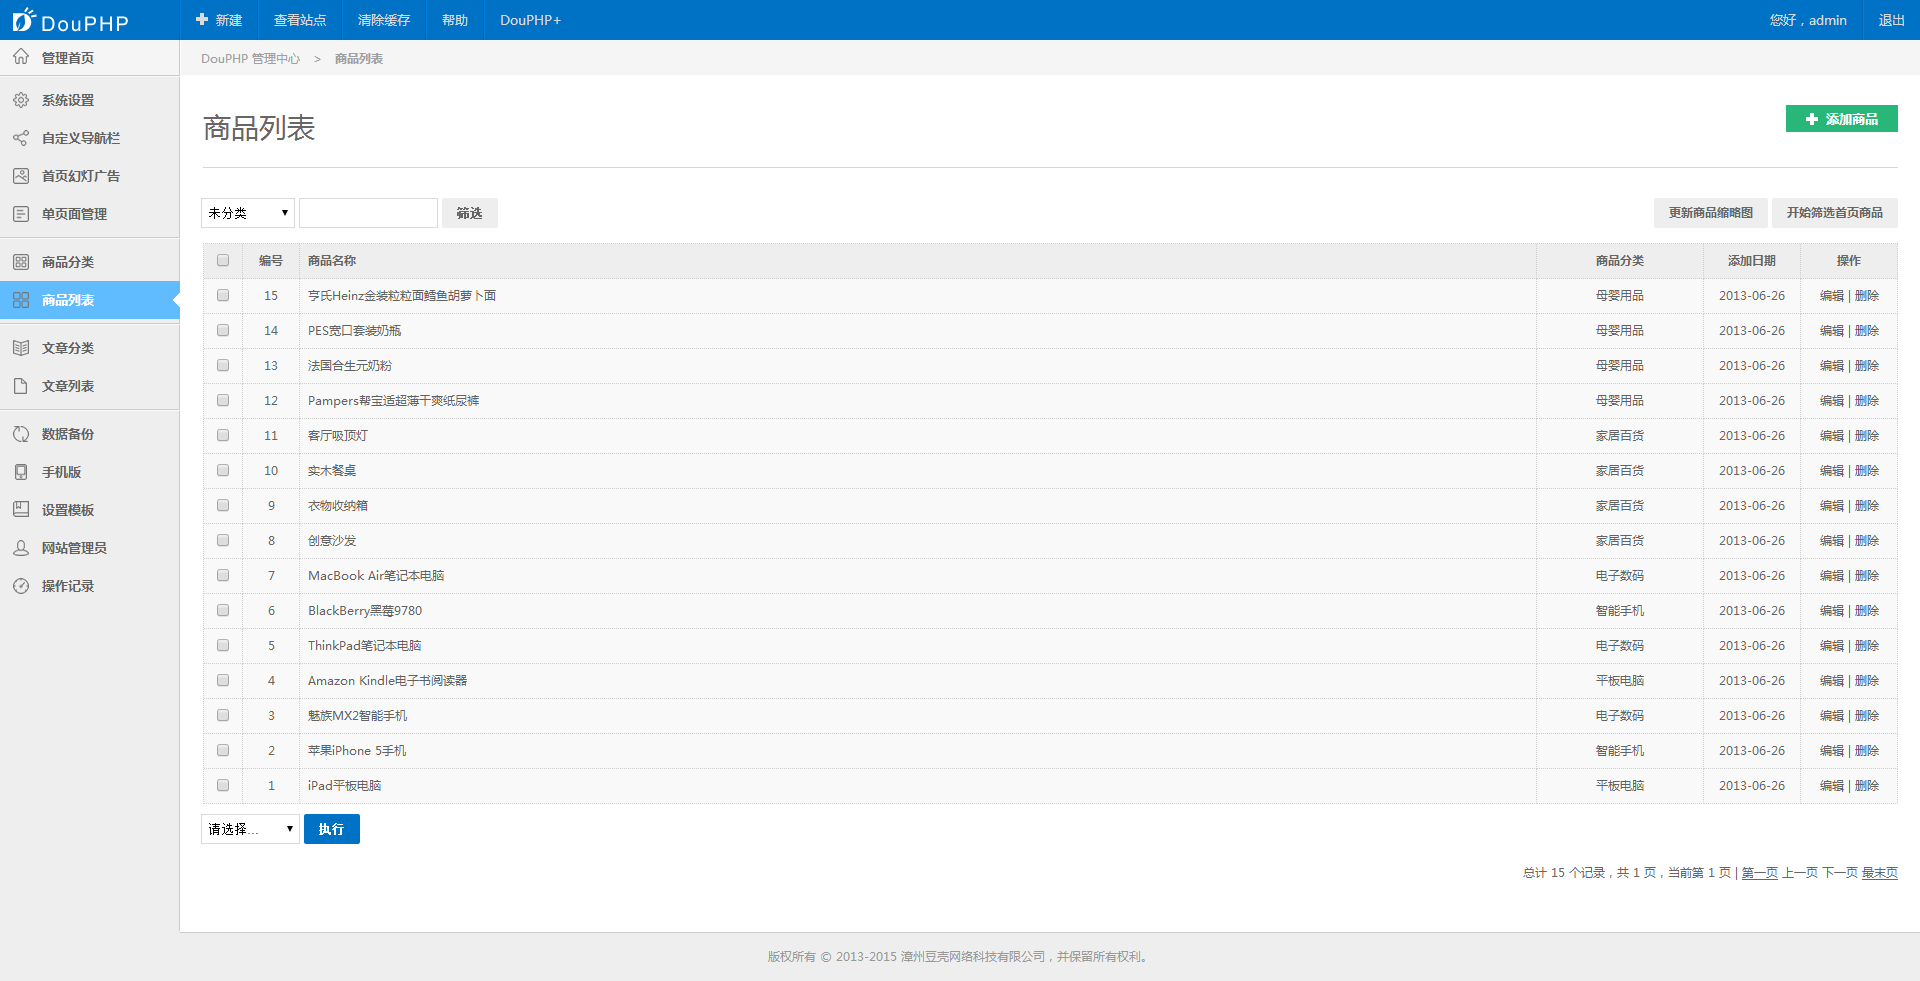Click the document icon for 文章列表
1920x981 pixels.
pyautogui.click(x=21, y=386)
